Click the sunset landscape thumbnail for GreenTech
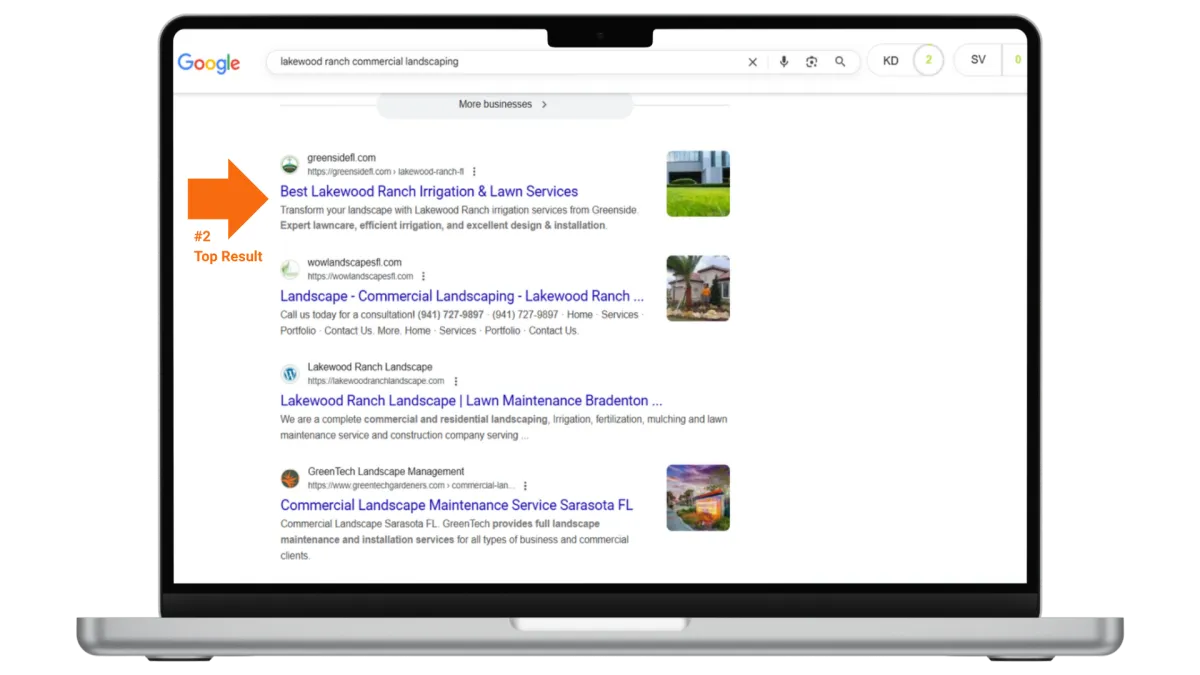Image resolution: width=1200 pixels, height=675 pixels. pyautogui.click(x=698, y=497)
